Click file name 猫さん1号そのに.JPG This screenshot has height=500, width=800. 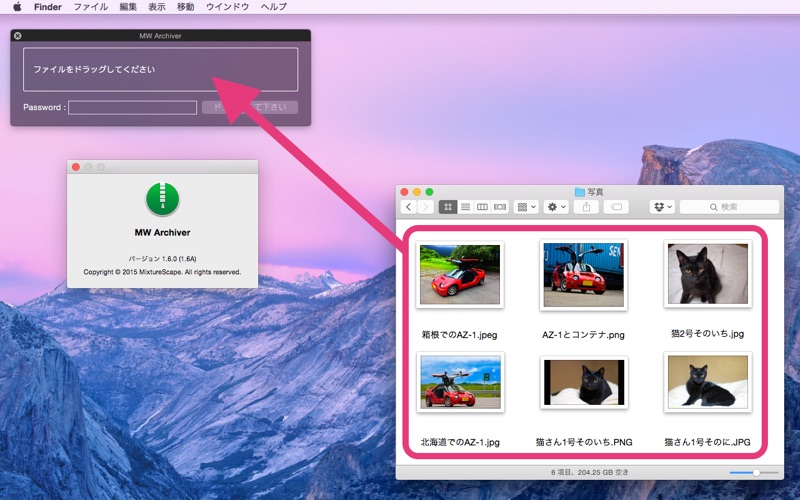click(x=707, y=442)
